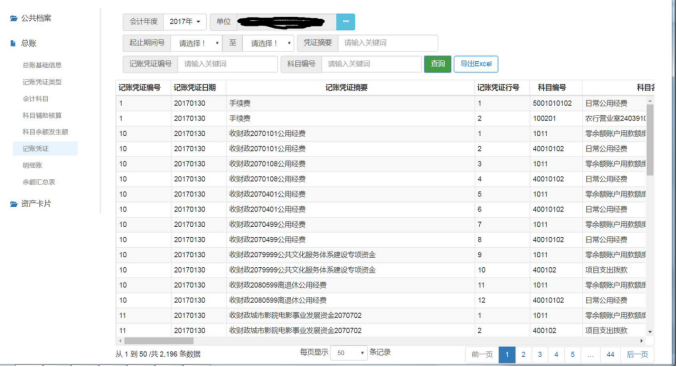677x367 pixels.
Task: Open the starting period 请选择 dropdown
Action: [x=196, y=43]
